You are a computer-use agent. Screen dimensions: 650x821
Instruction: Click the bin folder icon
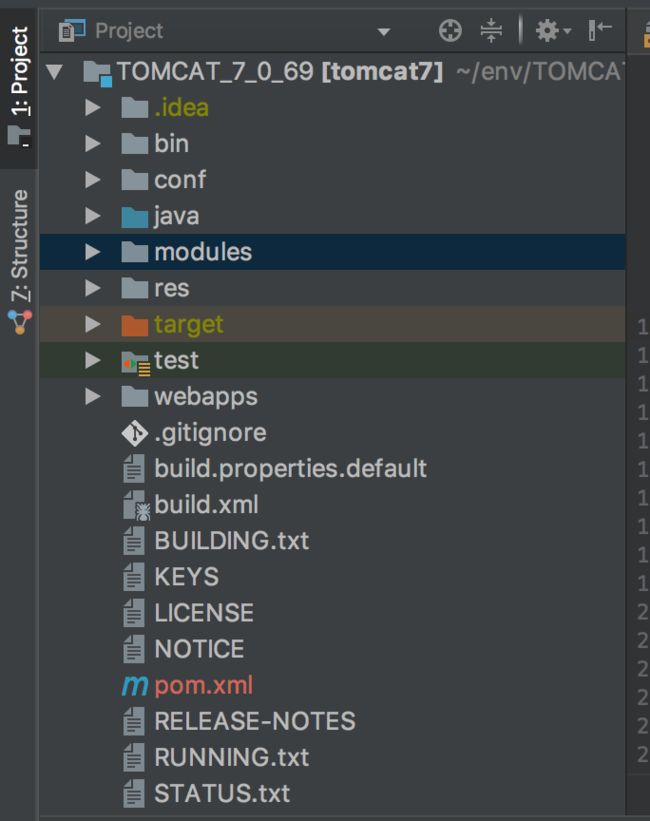[x=135, y=143]
